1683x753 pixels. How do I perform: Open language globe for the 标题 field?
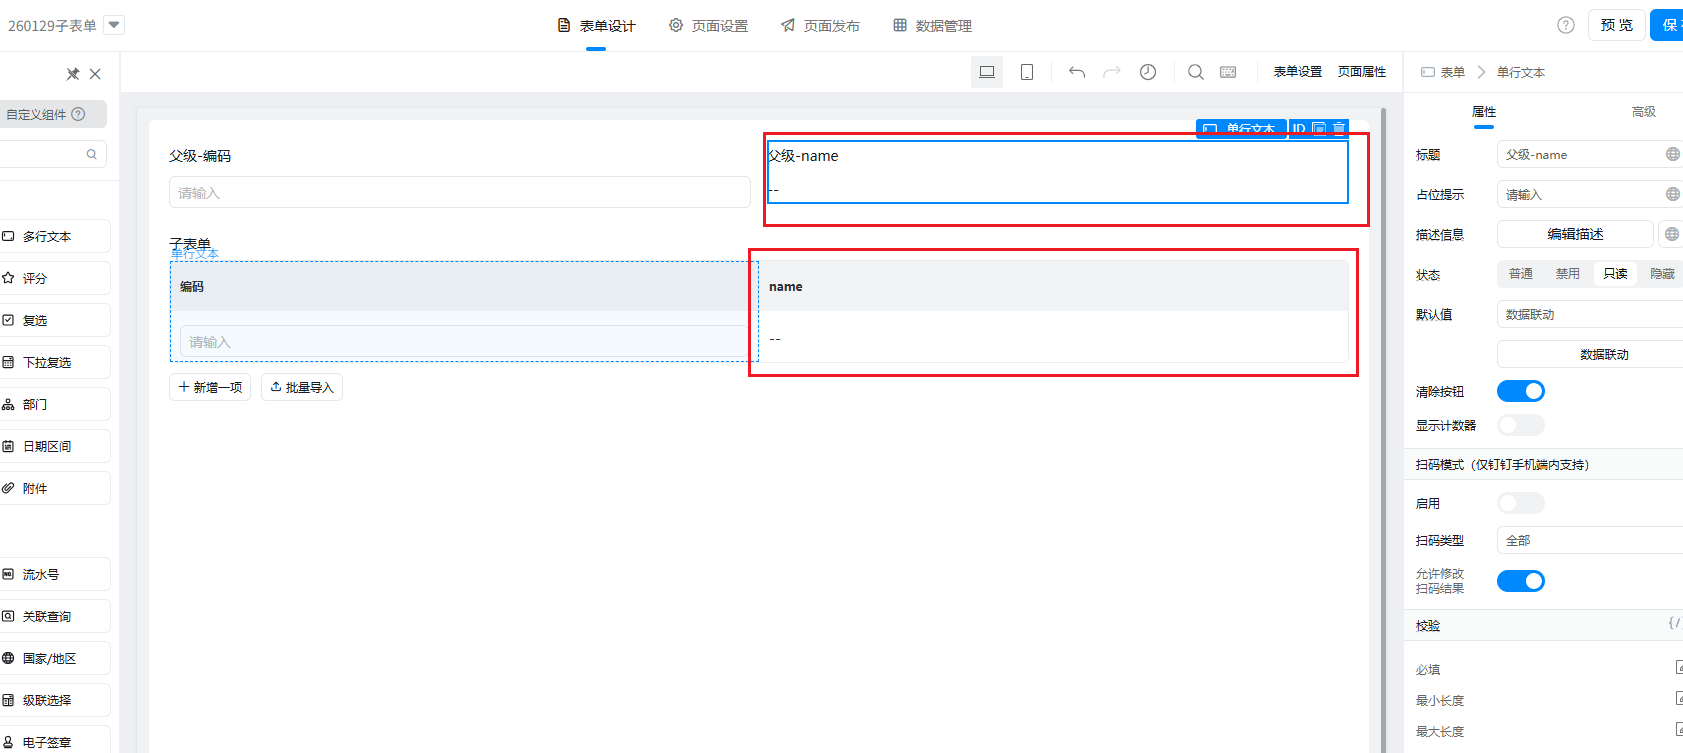[x=1672, y=154]
